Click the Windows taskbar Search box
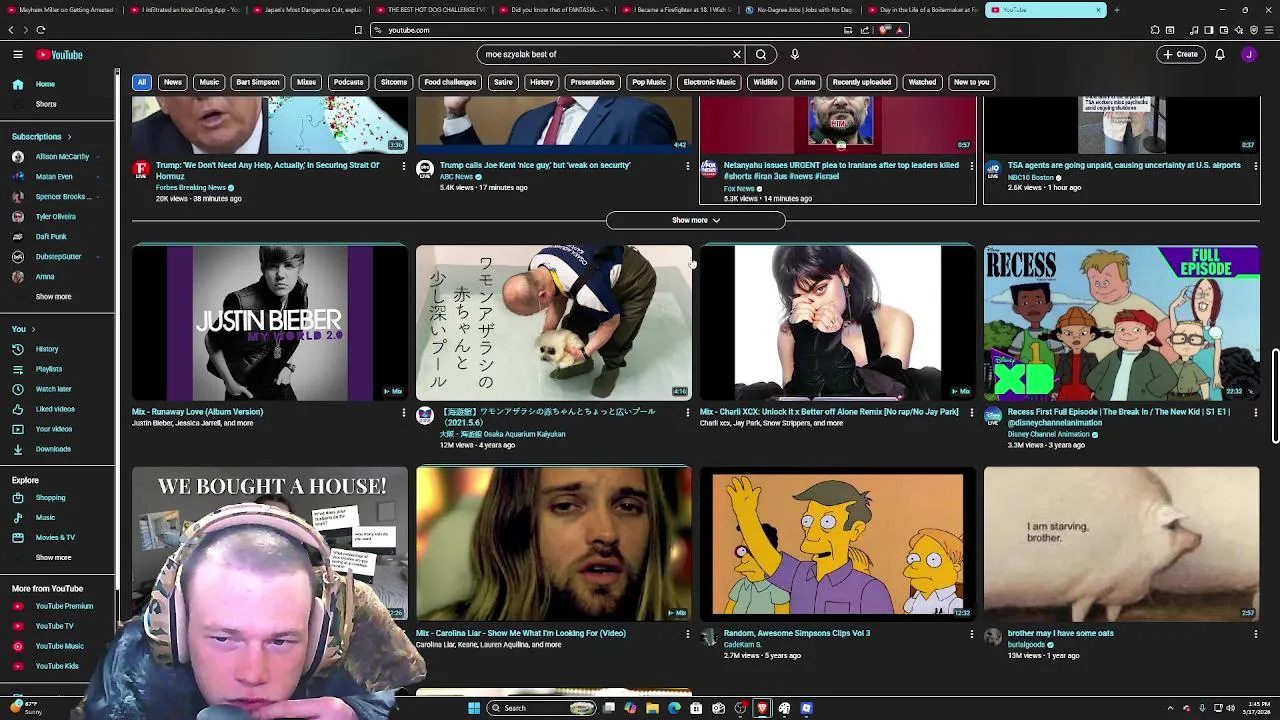The height and width of the screenshot is (720, 1280). (541, 708)
